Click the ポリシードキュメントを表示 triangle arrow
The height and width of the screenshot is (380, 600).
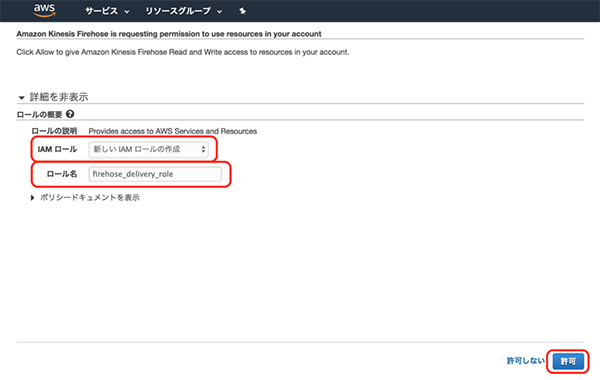pyautogui.click(x=33, y=198)
